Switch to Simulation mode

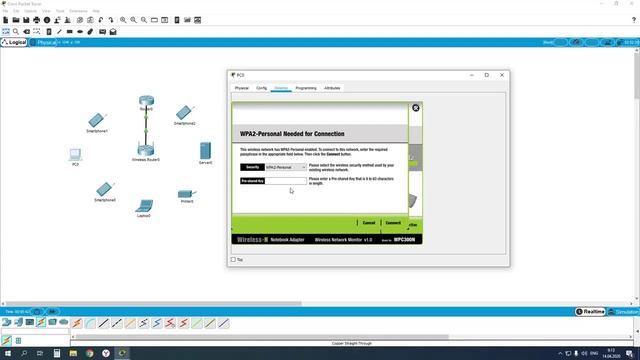click(x=623, y=312)
